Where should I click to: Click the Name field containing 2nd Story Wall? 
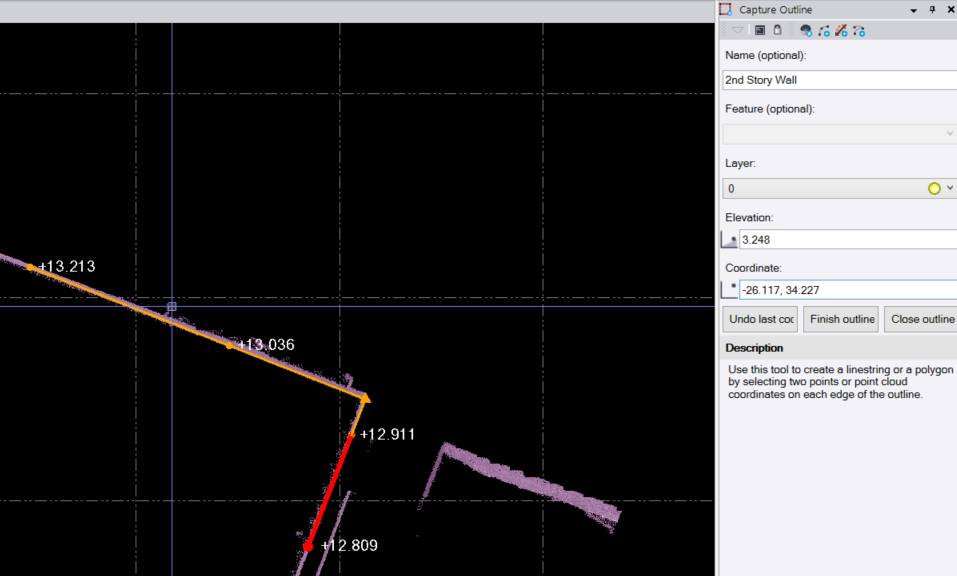[838, 80]
